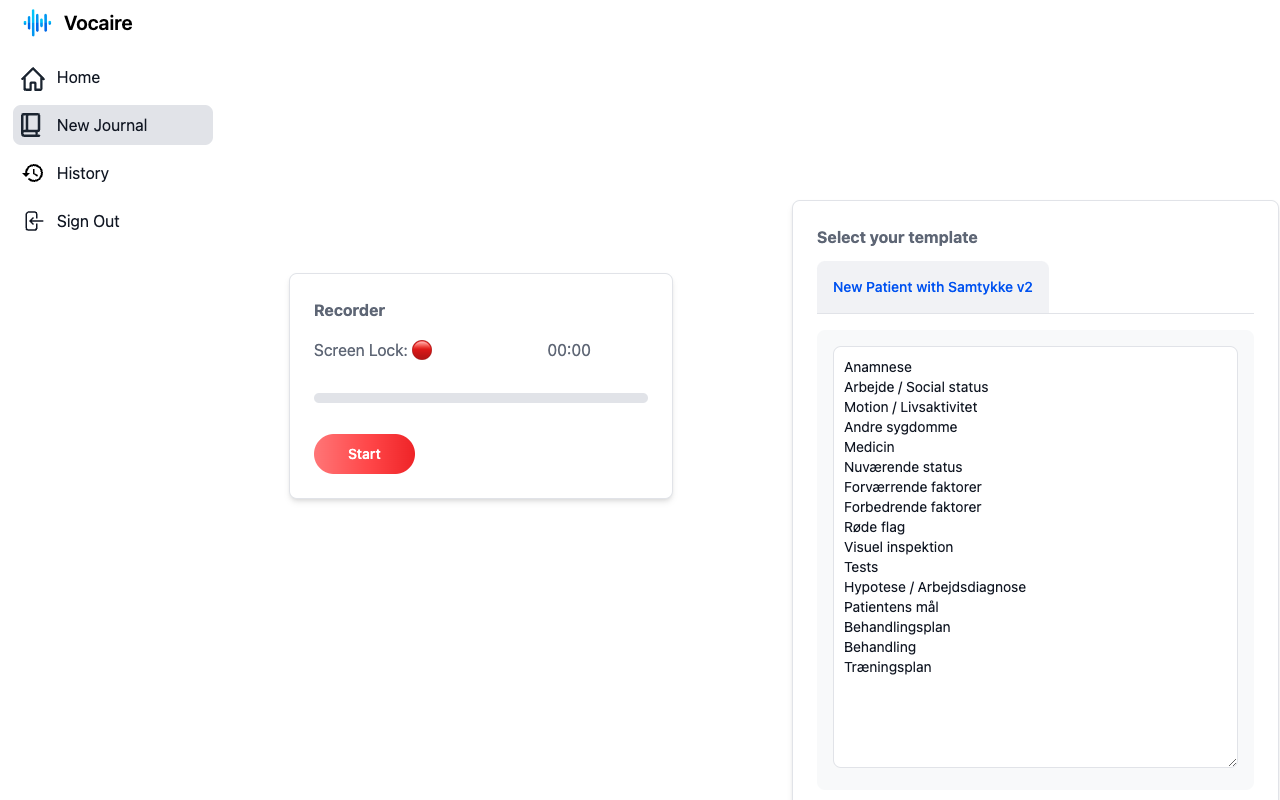
Task: Click the red Screen Lock indicator icon
Action: (x=422, y=350)
